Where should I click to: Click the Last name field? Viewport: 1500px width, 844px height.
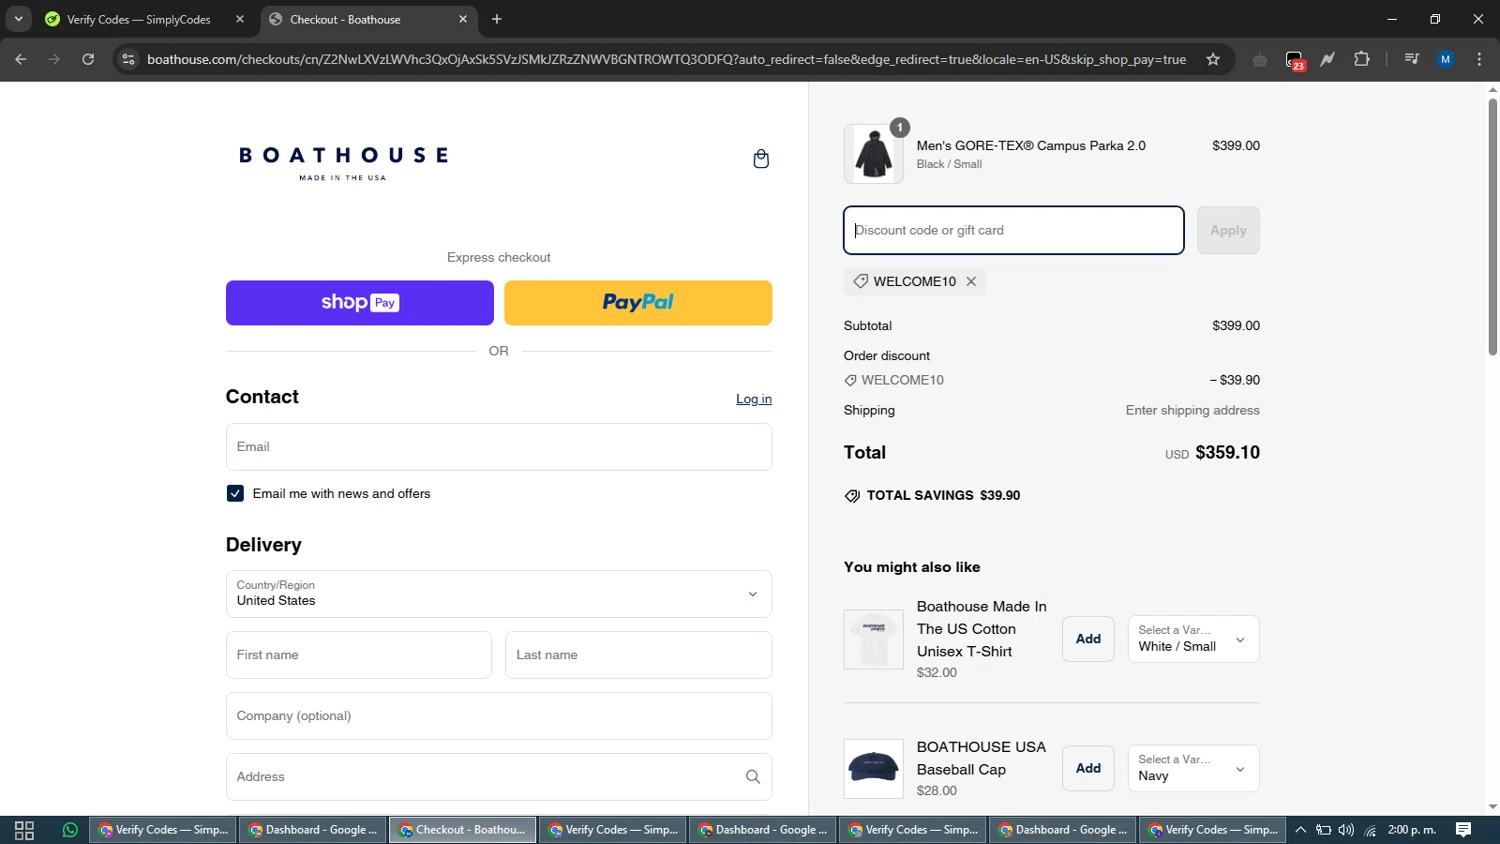[x=639, y=655]
